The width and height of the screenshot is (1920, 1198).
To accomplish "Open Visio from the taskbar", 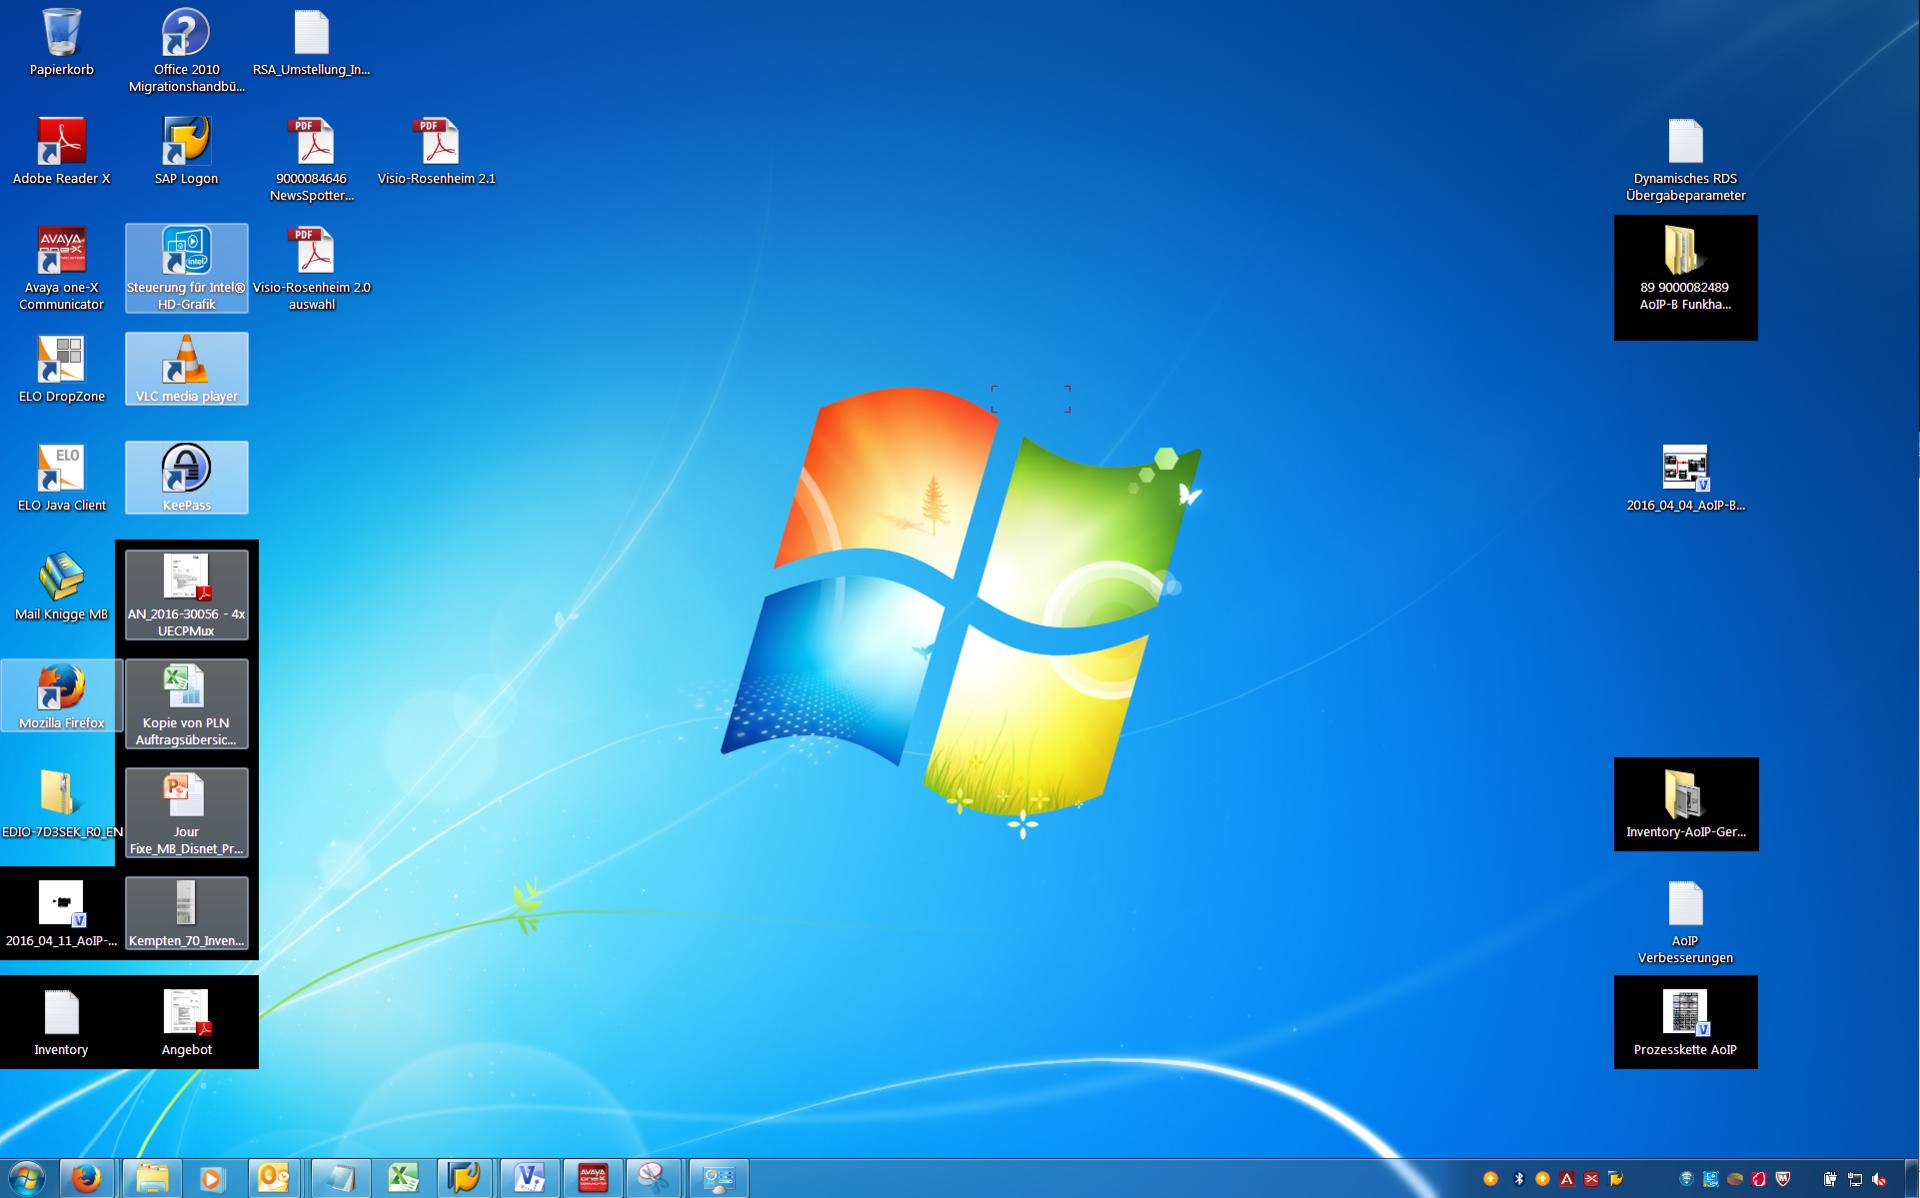I will [x=528, y=1178].
